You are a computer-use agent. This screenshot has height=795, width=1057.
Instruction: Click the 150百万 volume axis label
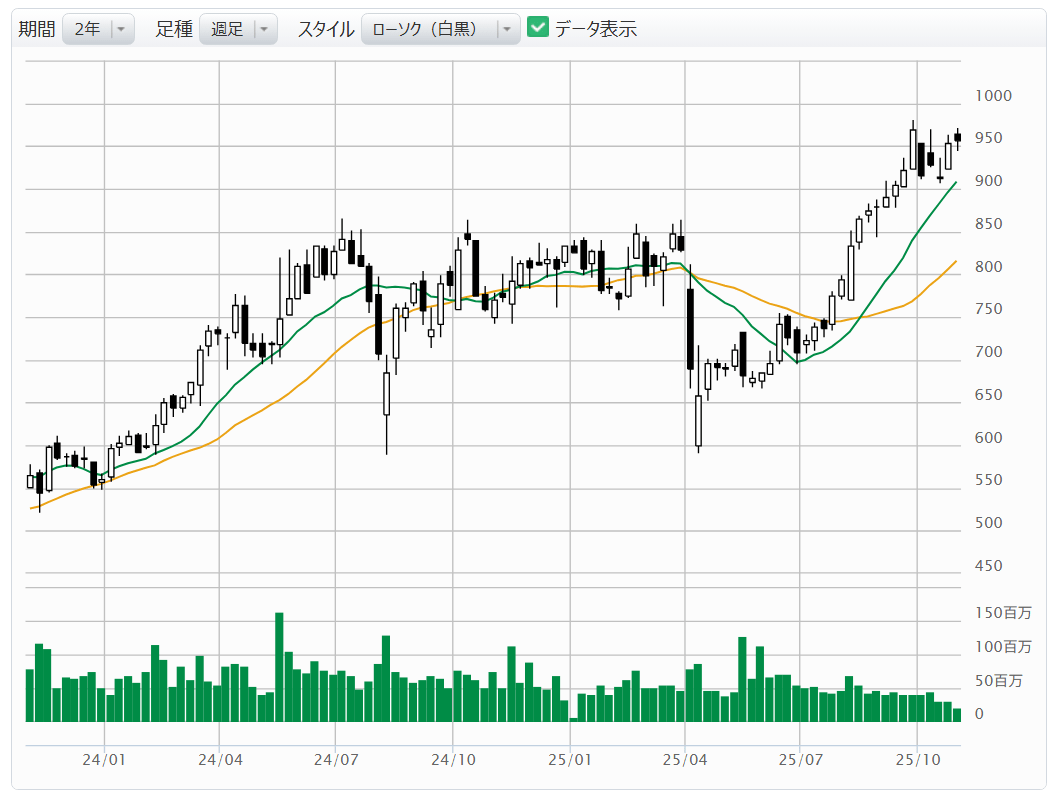coord(1003,613)
